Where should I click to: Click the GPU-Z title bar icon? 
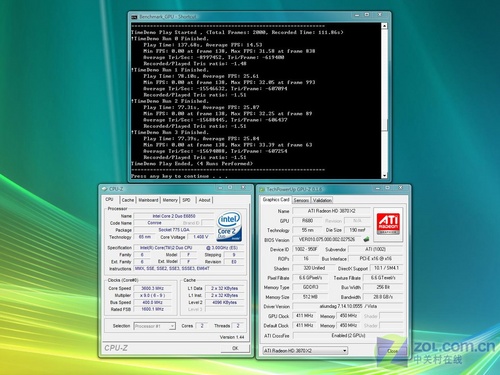tap(262, 189)
